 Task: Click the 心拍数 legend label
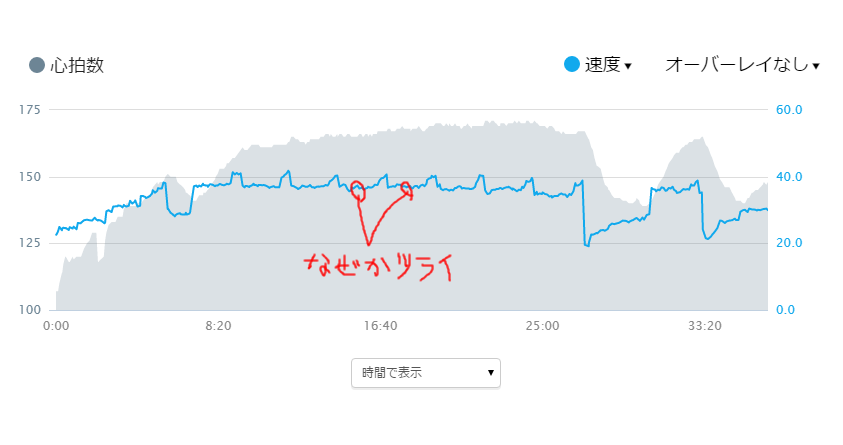coord(77,66)
